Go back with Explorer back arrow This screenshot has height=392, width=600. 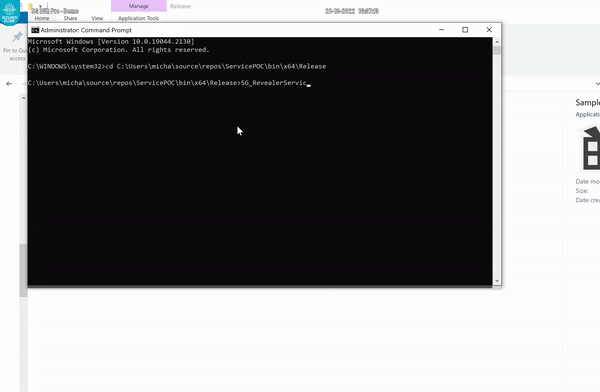tap(9, 84)
